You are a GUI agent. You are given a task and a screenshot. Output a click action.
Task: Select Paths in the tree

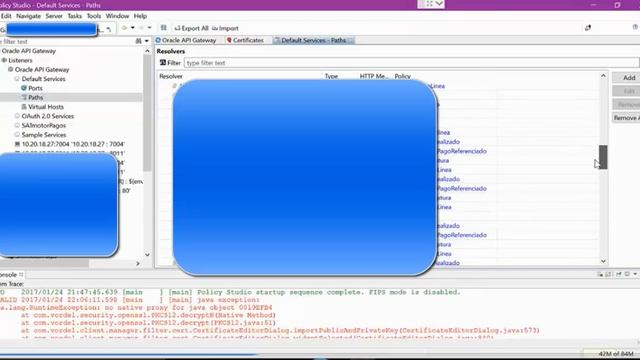click(x=36, y=98)
